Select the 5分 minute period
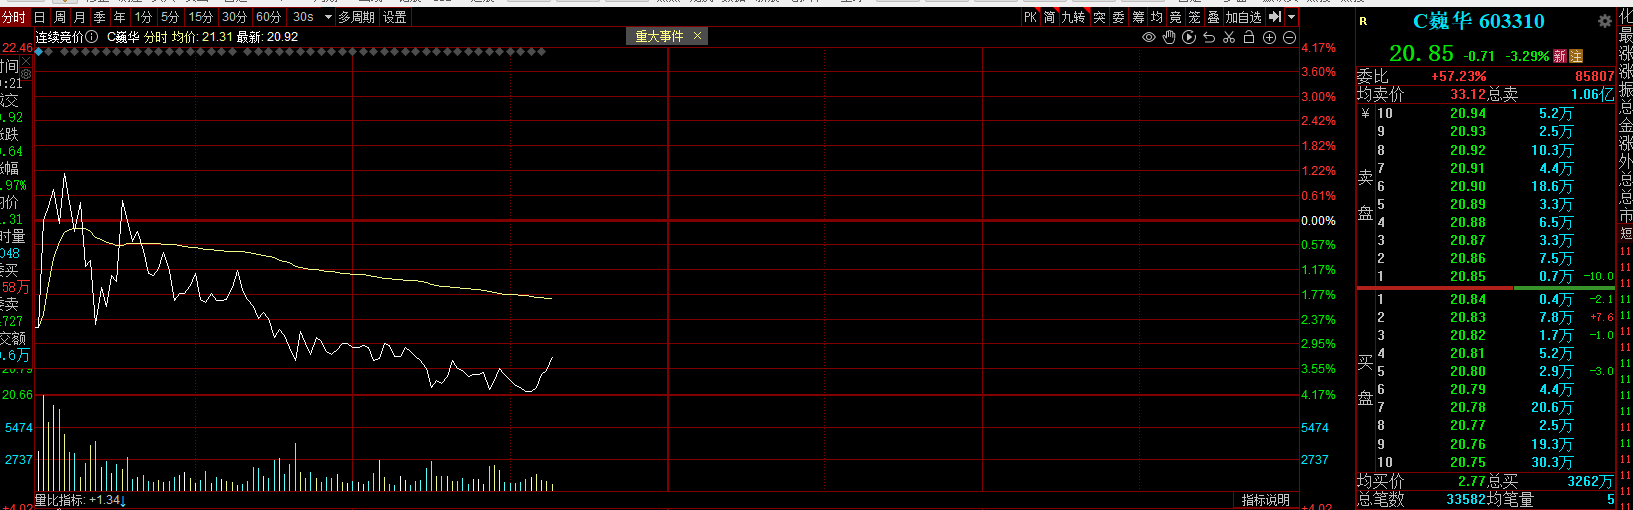The width and height of the screenshot is (1633, 510). [x=171, y=17]
